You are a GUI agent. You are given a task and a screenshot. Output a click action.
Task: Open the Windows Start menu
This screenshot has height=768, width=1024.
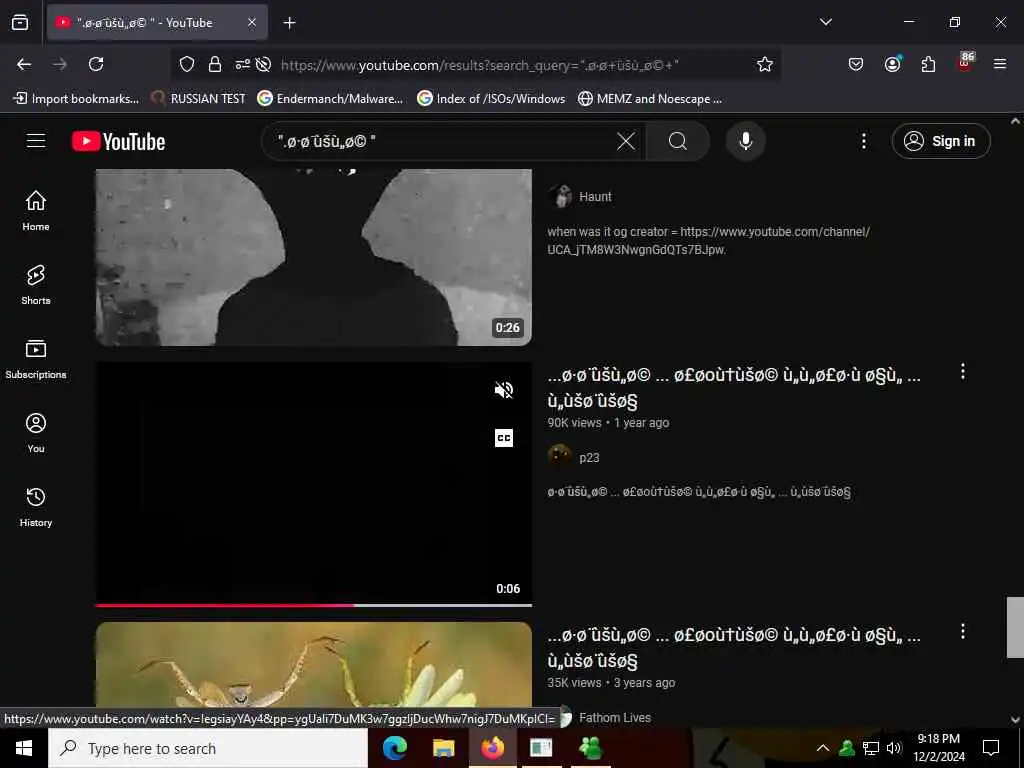click(24, 748)
